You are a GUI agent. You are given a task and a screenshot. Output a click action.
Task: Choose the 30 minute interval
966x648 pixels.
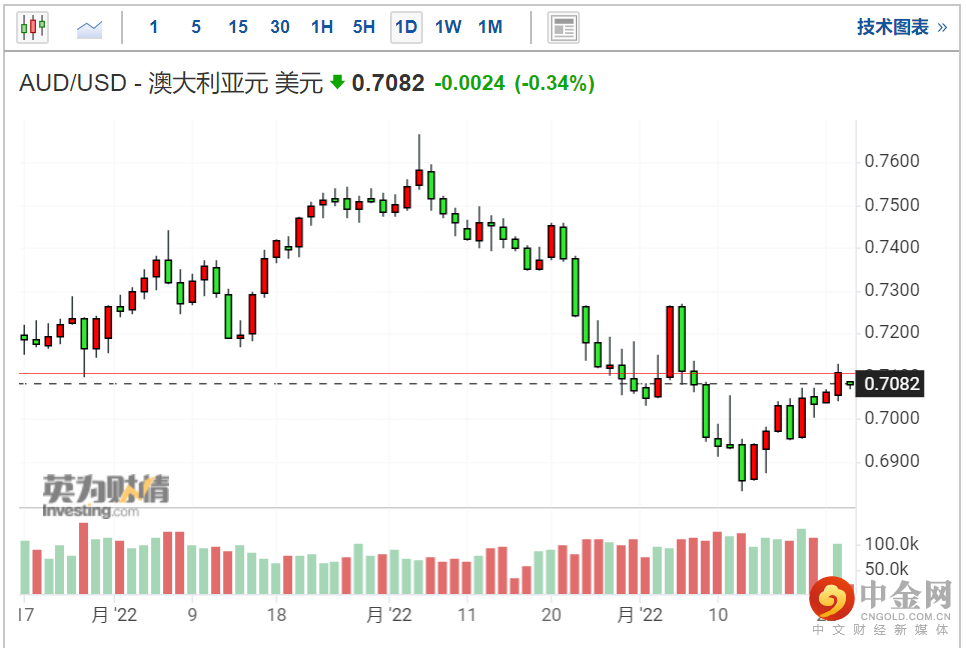(280, 27)
